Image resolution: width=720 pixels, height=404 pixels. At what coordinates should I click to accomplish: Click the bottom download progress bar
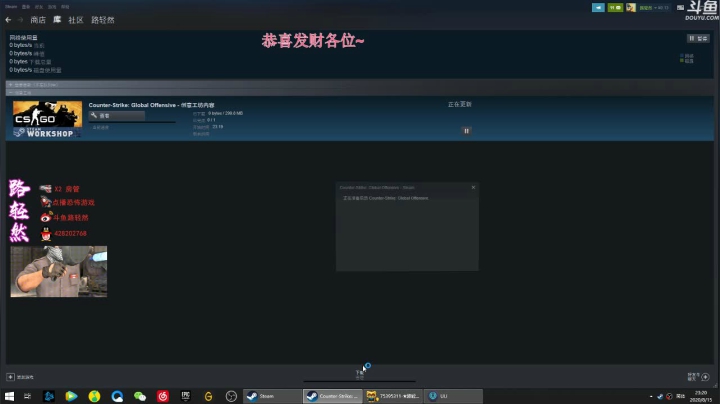tap(360, 381)
